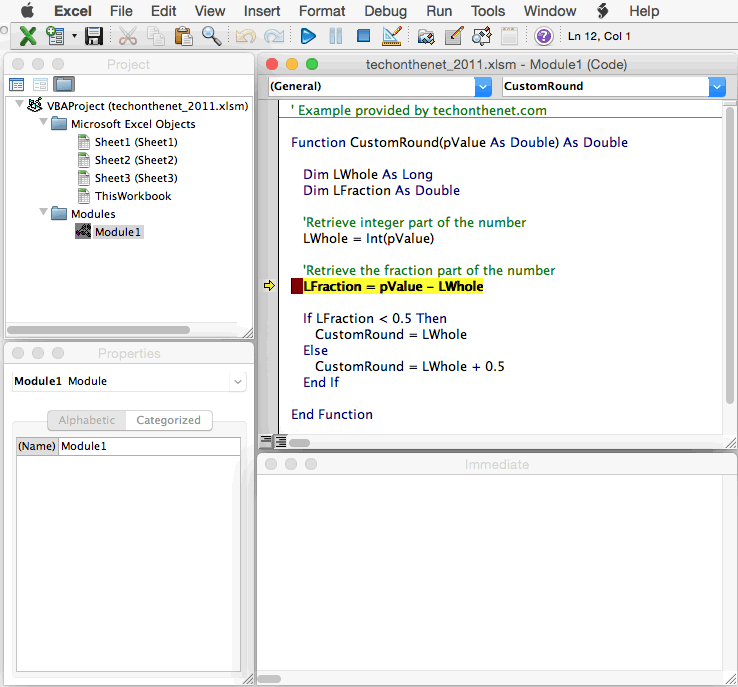Click the Save floppy disk icon

(94, 36)
